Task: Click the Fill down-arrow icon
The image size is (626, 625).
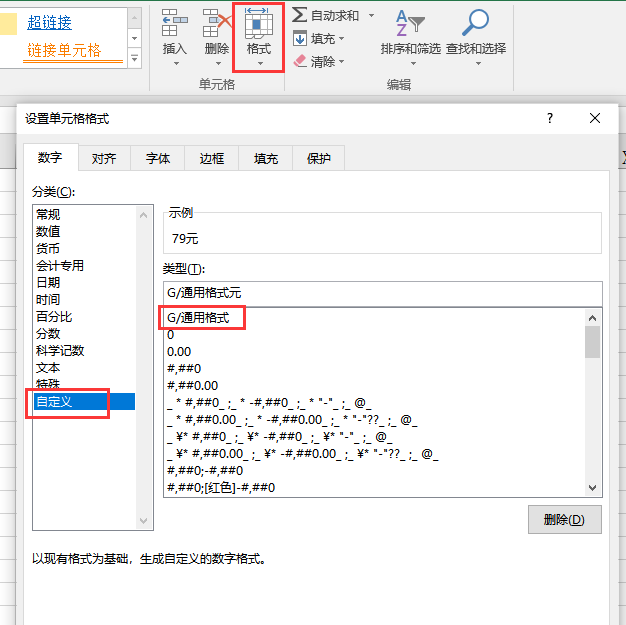Action: point(300,38)
